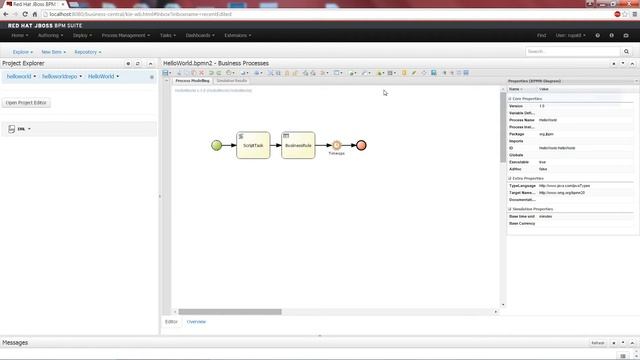
Task: Open the Save icon's dropdown arrow
Action: click(170, 73)
